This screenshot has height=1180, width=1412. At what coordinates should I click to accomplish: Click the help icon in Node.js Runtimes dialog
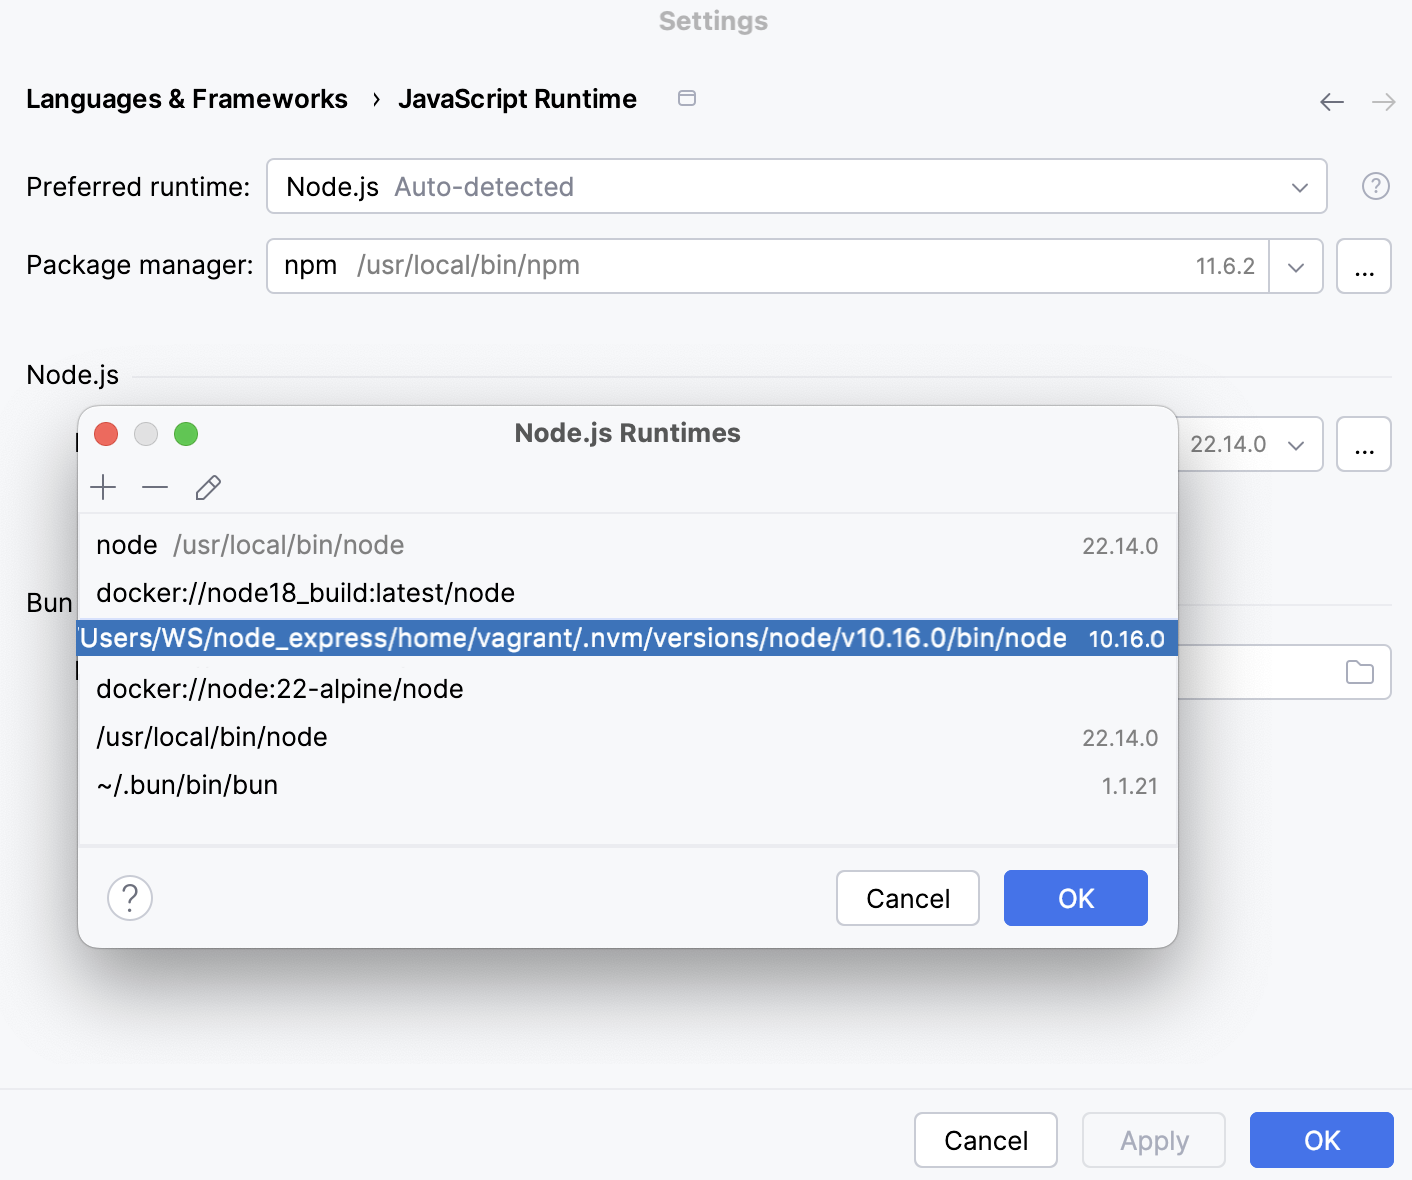129,898
